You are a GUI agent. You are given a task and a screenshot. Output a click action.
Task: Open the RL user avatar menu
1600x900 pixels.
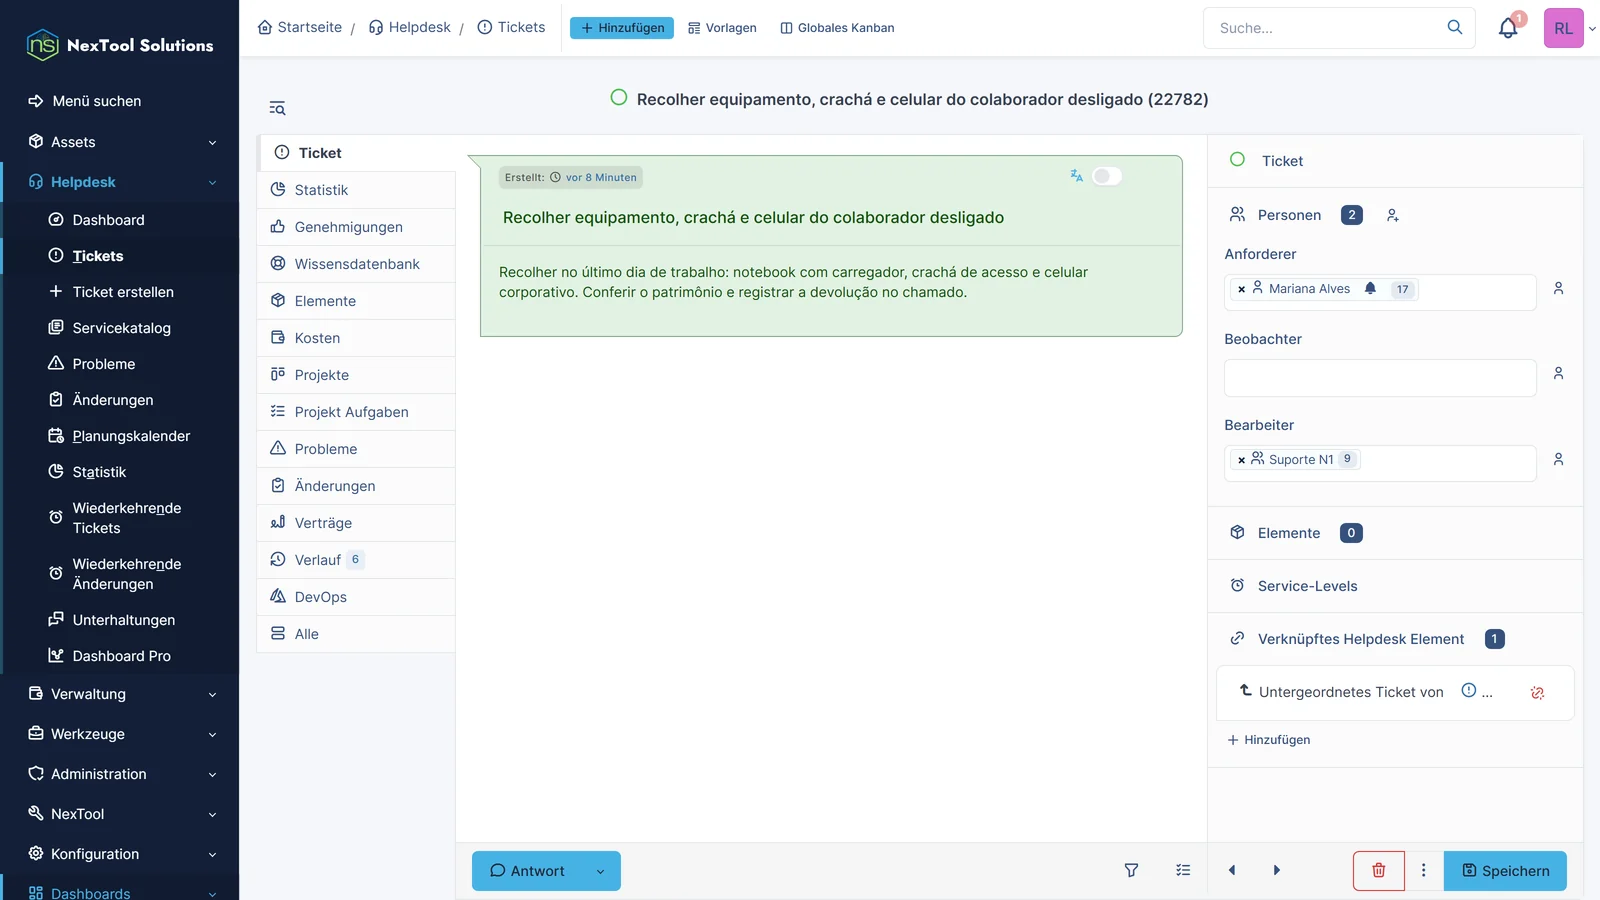(x=1564, y=28)
